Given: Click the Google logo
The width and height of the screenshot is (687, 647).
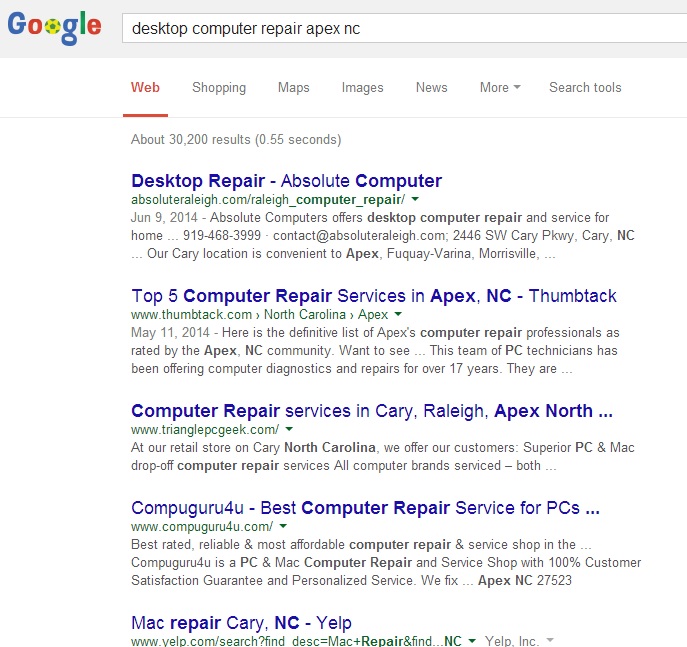Looking at the screenshot, I should [54, 28].
